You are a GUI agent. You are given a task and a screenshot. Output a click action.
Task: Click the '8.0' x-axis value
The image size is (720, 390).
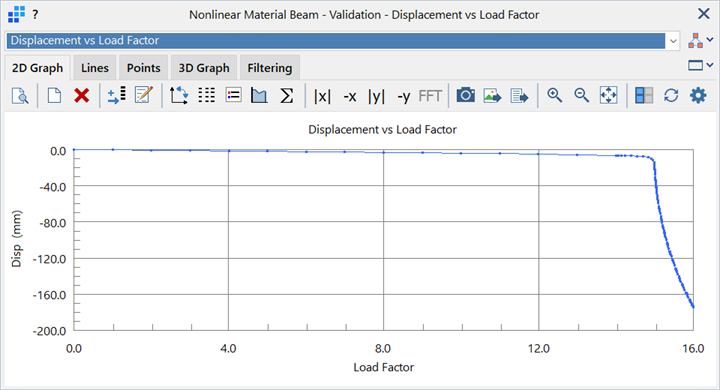[x=382, y=349]
